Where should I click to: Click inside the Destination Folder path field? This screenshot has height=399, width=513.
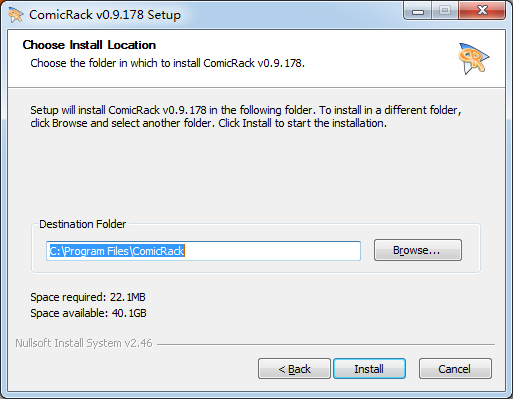coord(203,251)
